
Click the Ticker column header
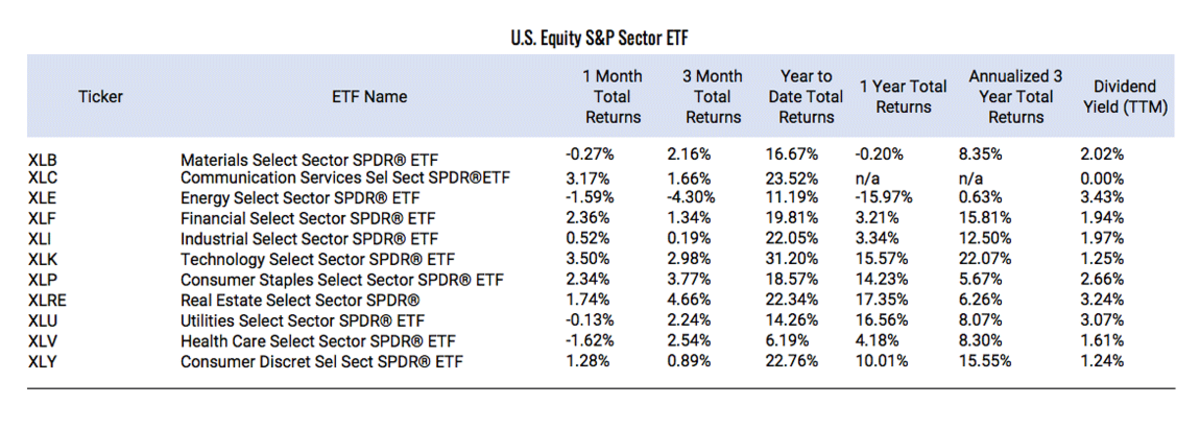click(100, 97)
